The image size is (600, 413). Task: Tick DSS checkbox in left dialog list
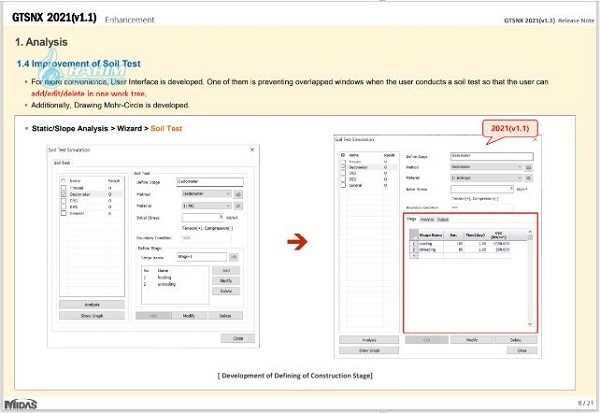[64, 207]
